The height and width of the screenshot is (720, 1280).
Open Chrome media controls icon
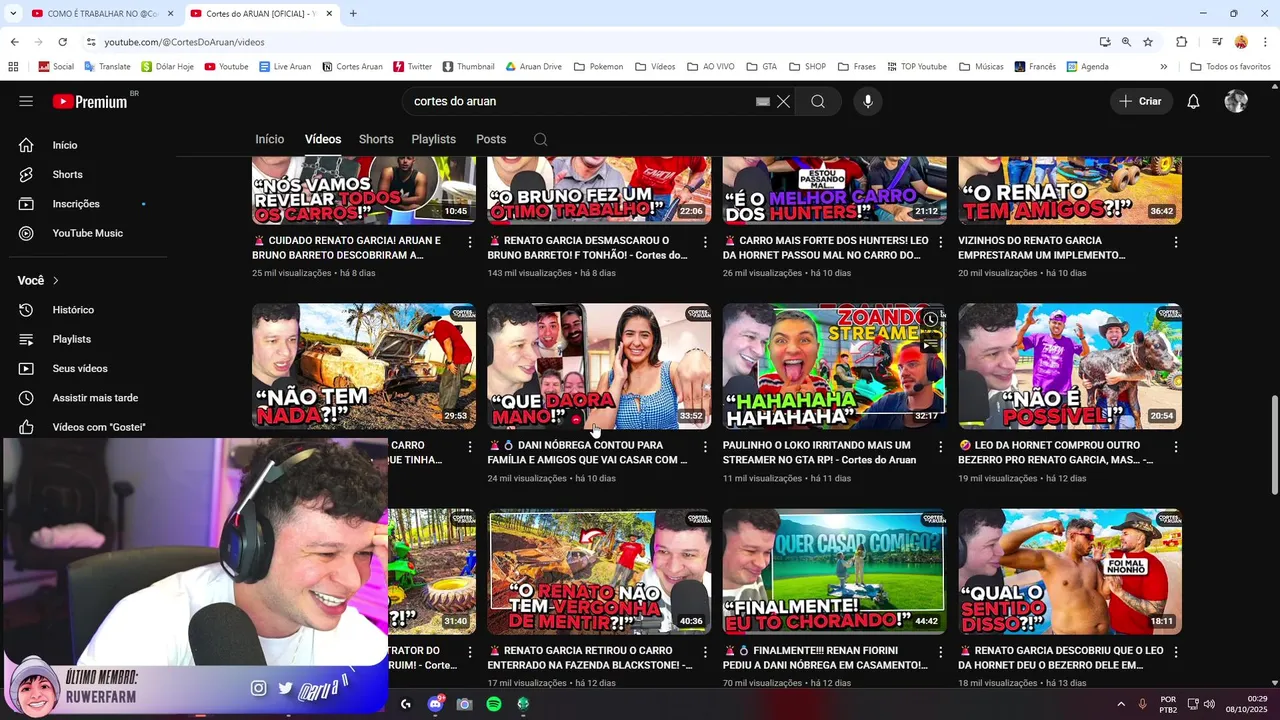(x=1217, y=42)
